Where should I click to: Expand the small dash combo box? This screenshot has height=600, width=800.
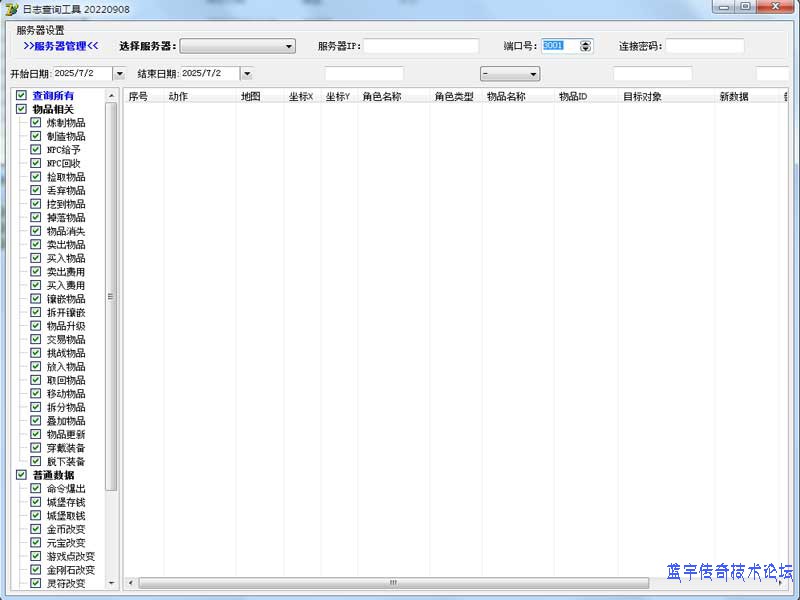pyautogui.click(x=533, y=74)
